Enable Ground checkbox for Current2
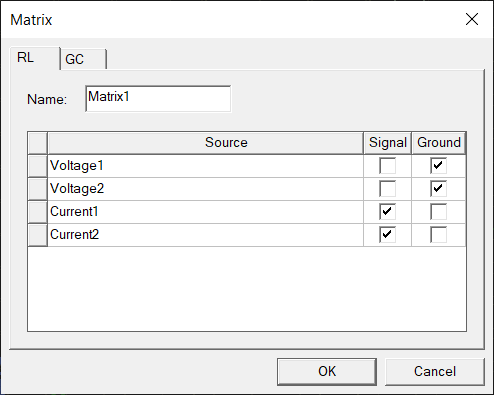Screen dimensions: 494x395 pyautogui.click(x=438, y=235)
